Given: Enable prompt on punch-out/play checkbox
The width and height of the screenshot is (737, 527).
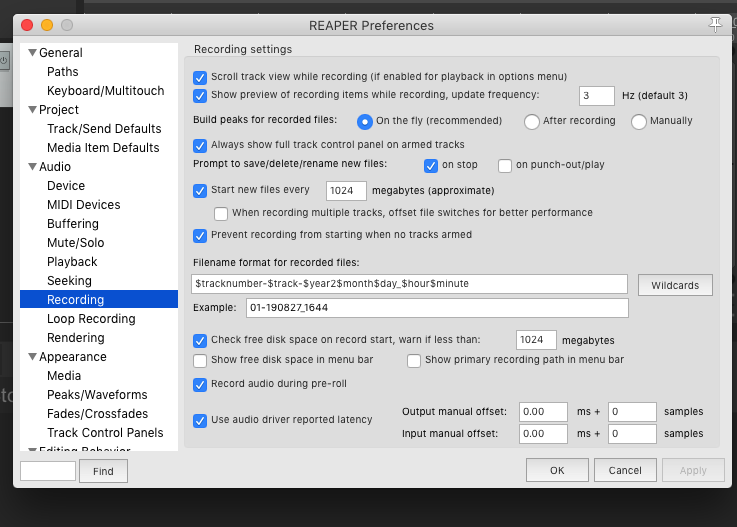Looking at the screenshot, I should click(505, 165).
